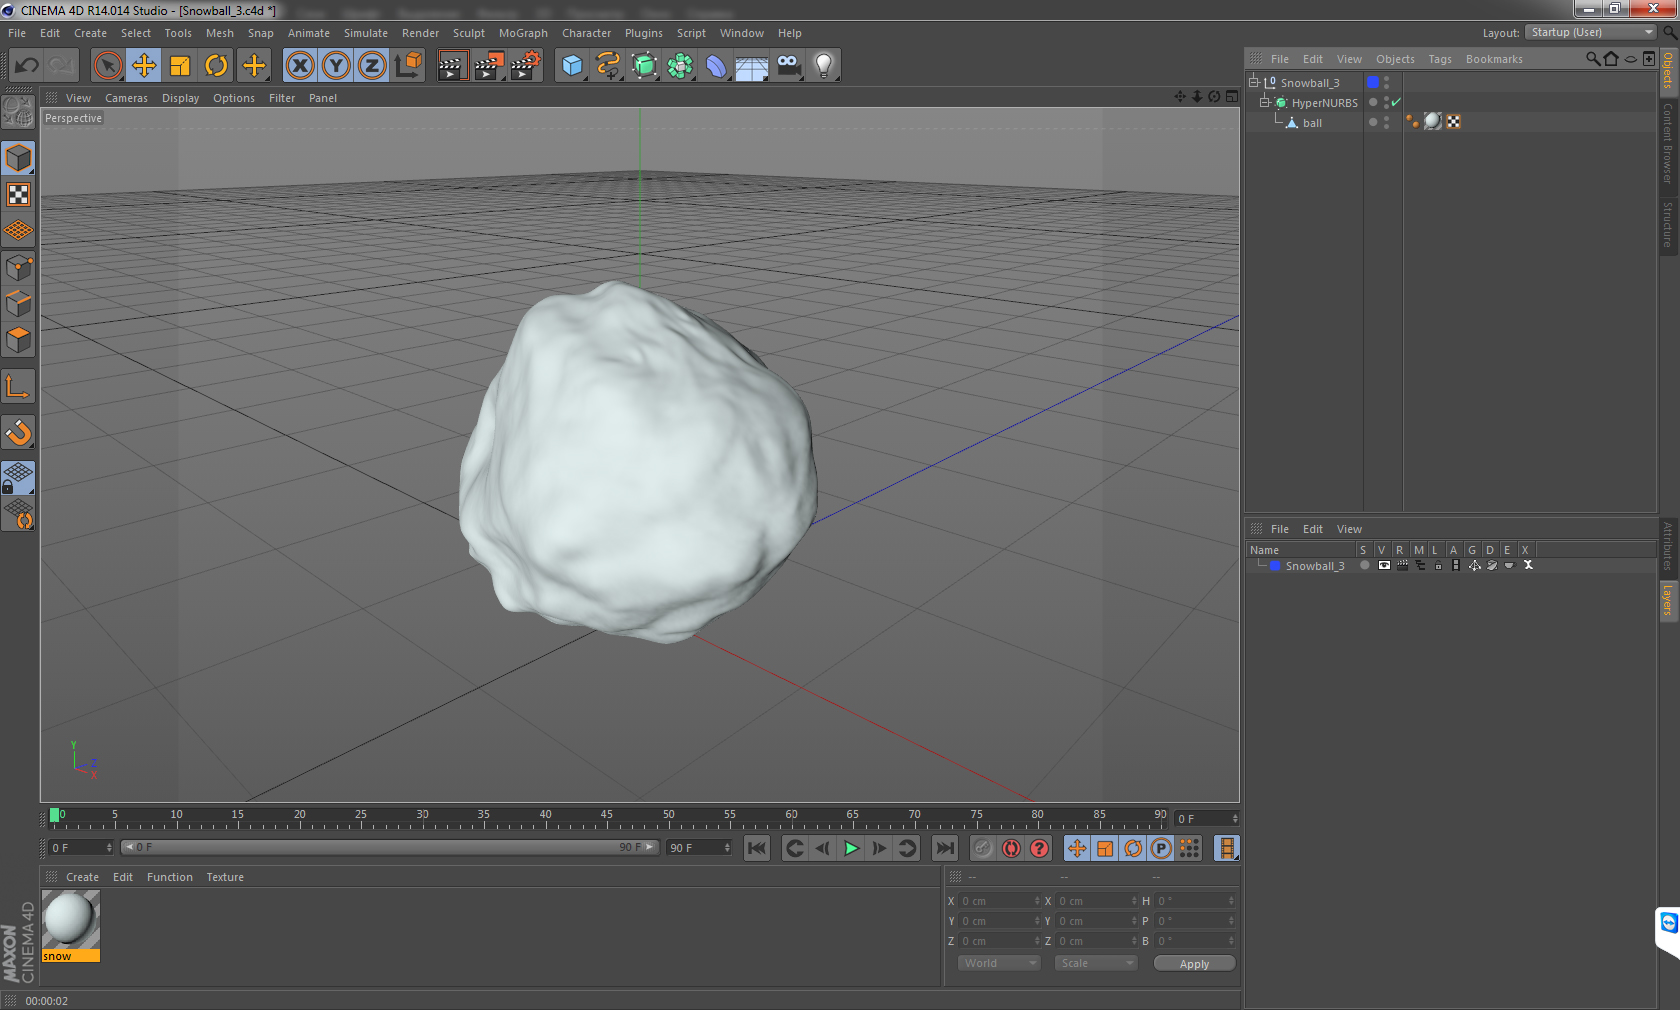Switch to Edges mode
1680x1010 pixels.
pyautogui.click(x=18, y=303)
